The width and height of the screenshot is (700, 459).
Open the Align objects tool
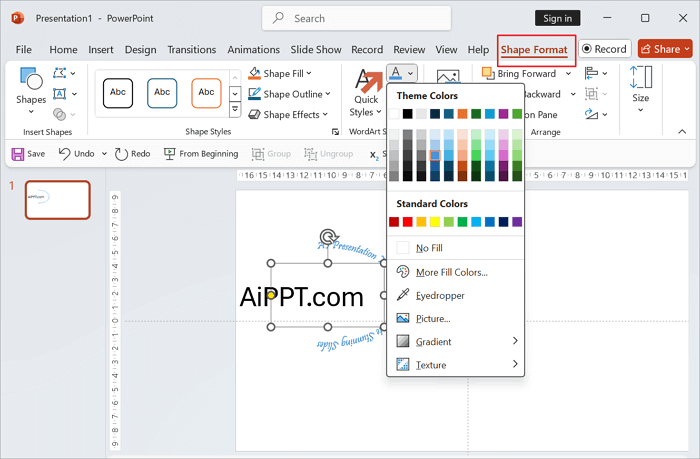tap(591, 73)
